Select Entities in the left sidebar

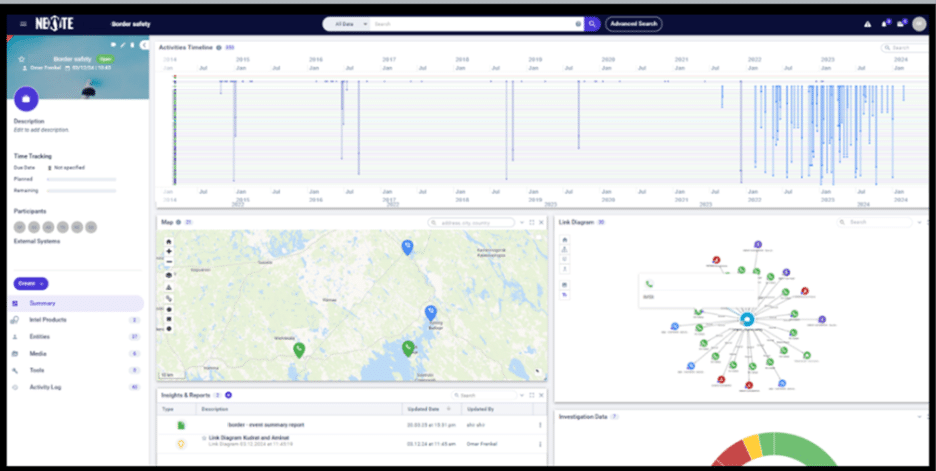pyautogui.click(x=42, y=337)
